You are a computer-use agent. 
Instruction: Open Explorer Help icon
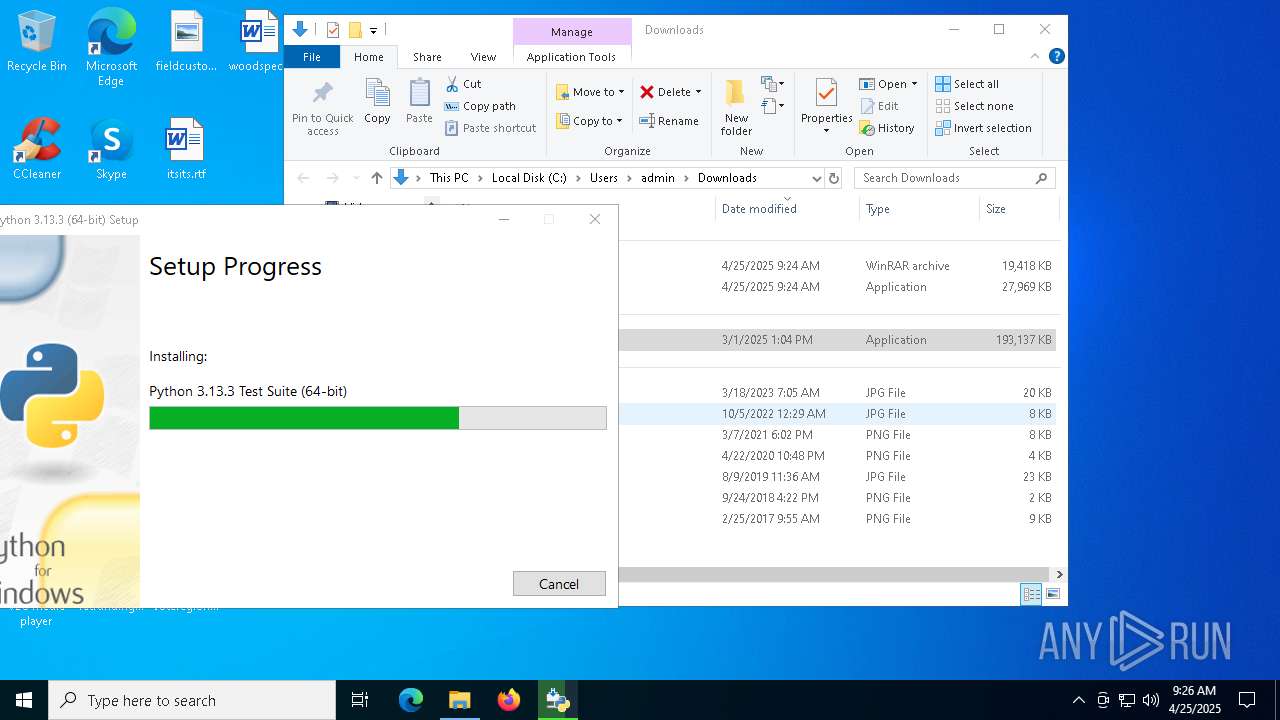click(x=1056, y=56)
